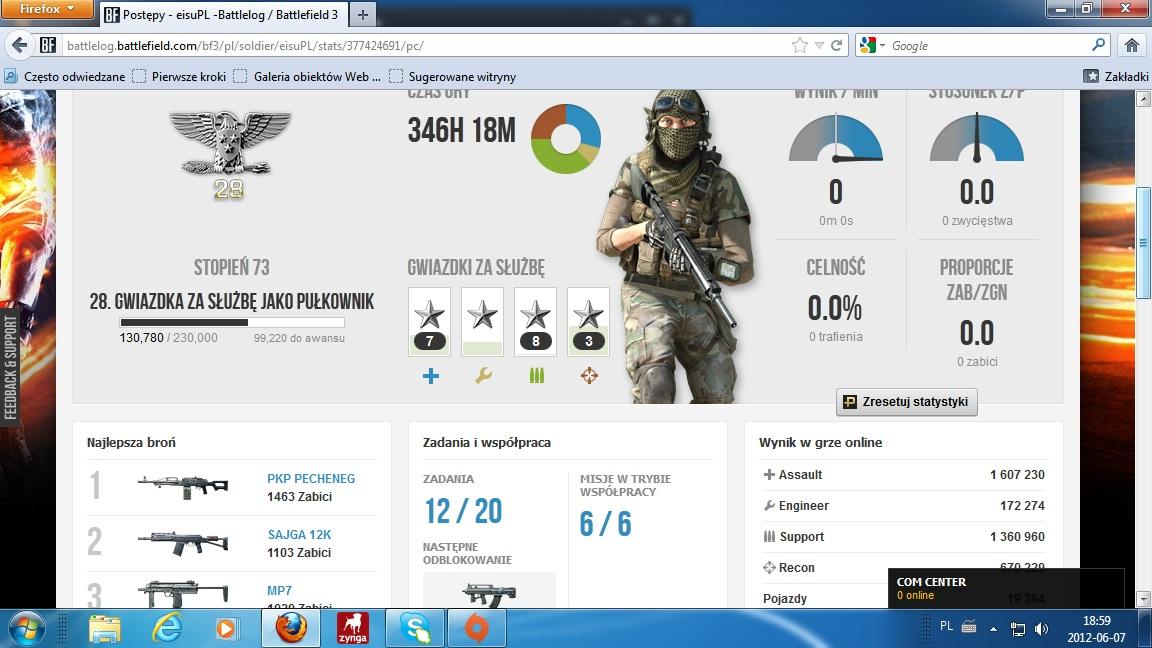This screenshot has width=1152, height=648.
Task: Open the Pierwsze kroki bookmark
Action: tap(179, 76)
